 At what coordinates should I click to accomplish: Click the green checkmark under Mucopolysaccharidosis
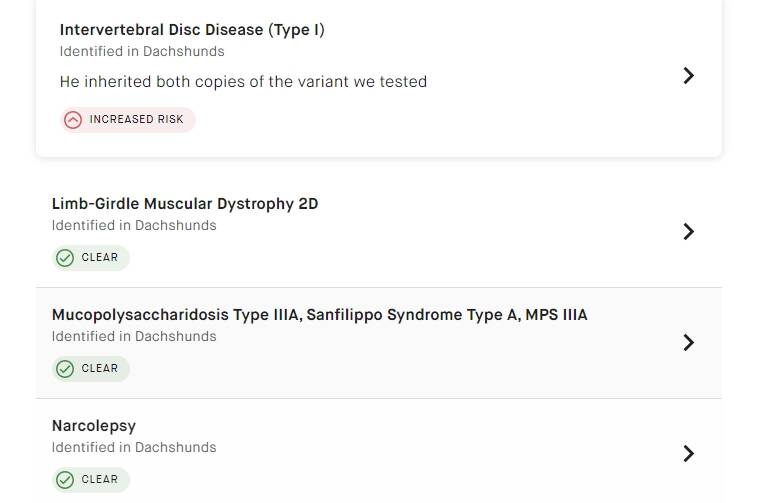(x=65, y=369)
